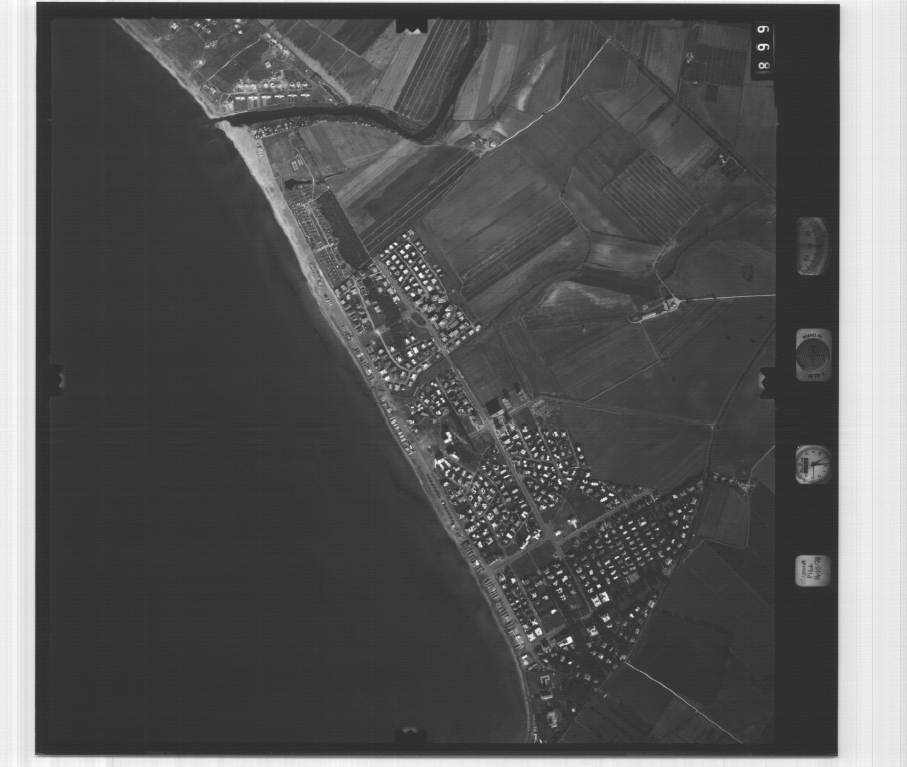907x767 pixels.
Task: Click the handwritten data note card
Action: click(x=812, y=571)
